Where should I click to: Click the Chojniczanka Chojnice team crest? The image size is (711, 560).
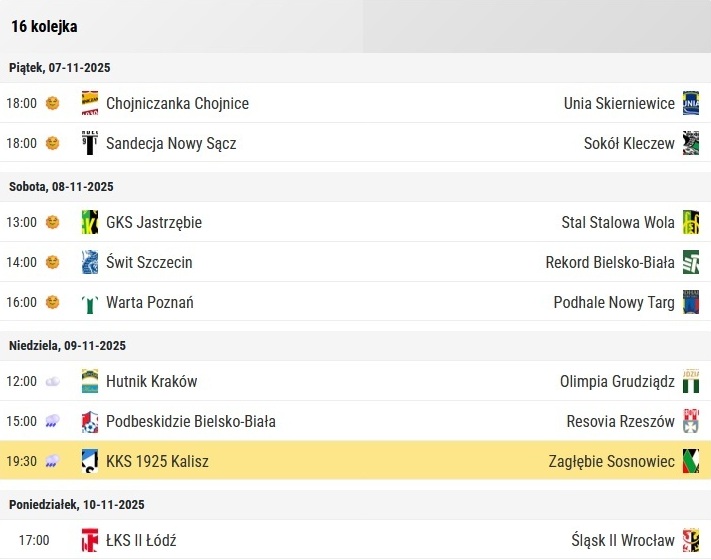coord(90,103)
